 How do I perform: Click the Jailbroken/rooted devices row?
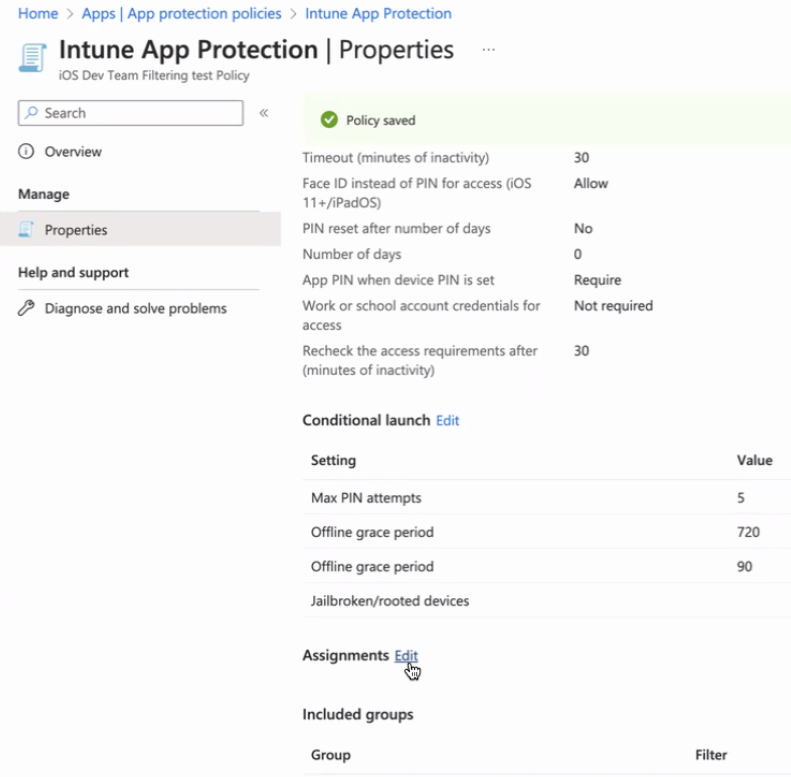pyautogui.click(x=546, y=601)
